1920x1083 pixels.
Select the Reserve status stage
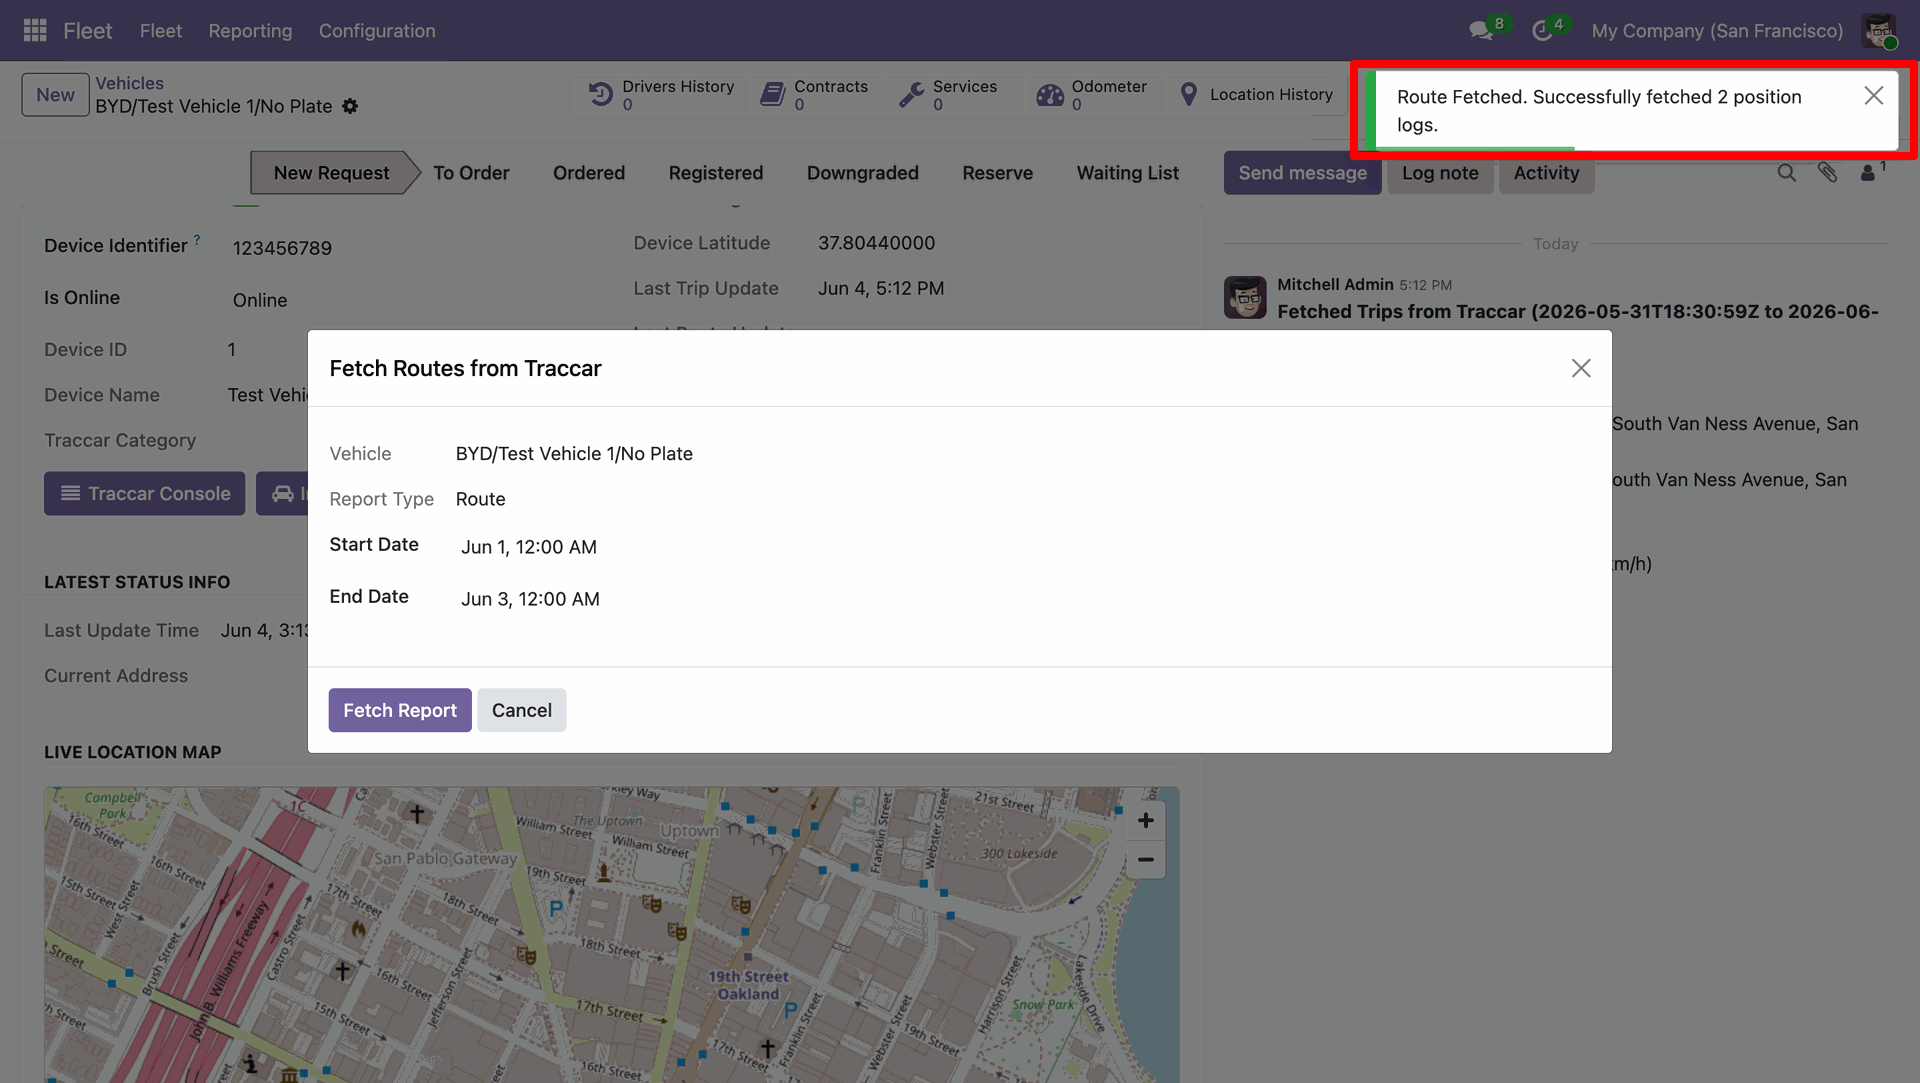(997, 173)
